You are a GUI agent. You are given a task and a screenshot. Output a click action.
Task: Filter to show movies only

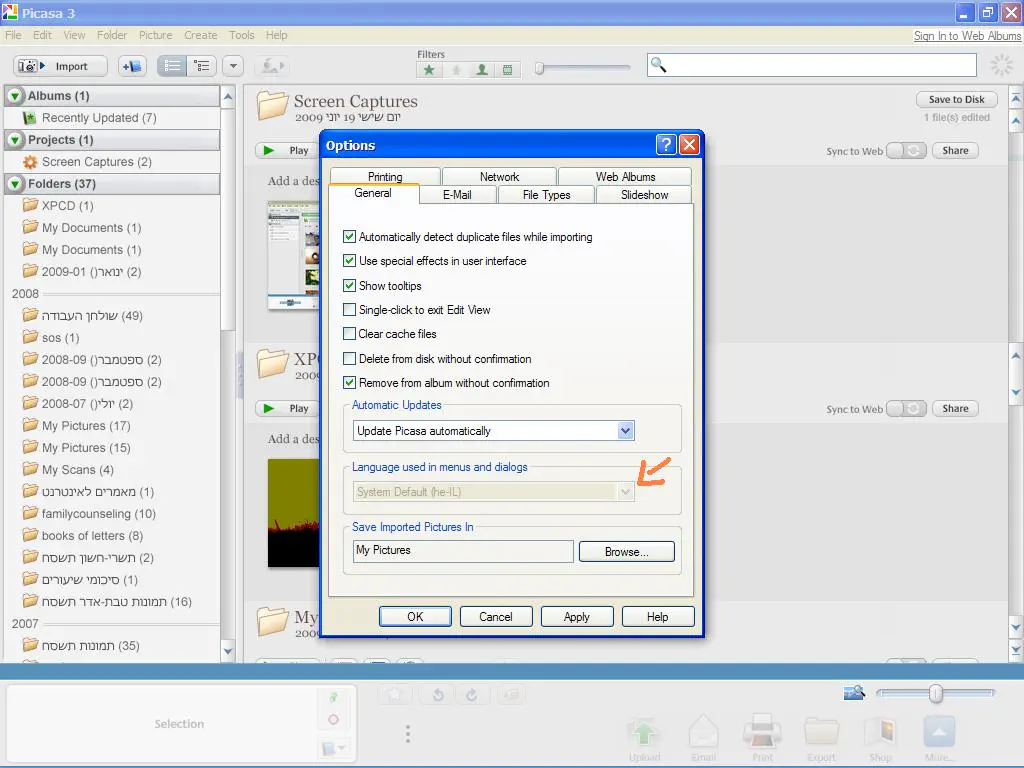tap(508, 70)
